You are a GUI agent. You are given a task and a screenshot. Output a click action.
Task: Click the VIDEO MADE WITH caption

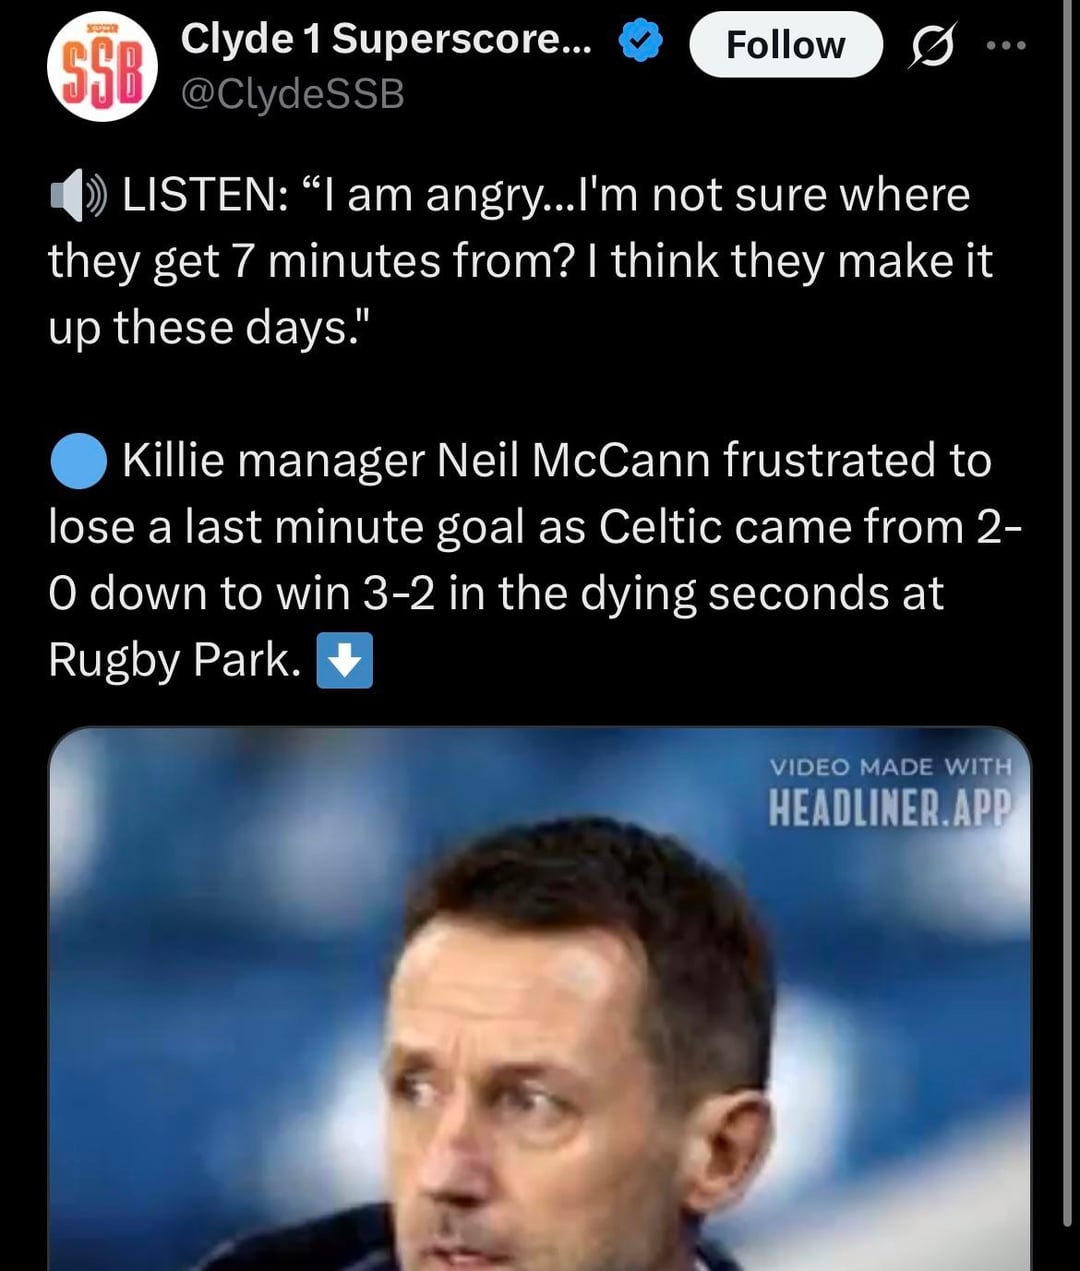pos(891,767)
